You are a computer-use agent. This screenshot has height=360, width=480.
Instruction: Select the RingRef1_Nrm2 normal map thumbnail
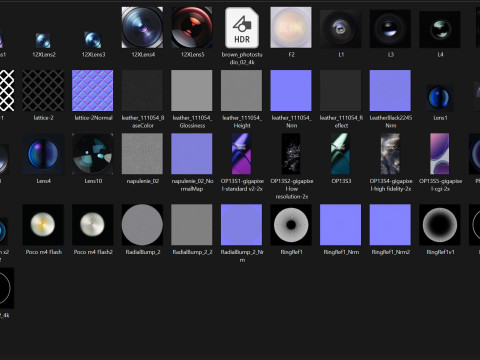tap(390, 225)
